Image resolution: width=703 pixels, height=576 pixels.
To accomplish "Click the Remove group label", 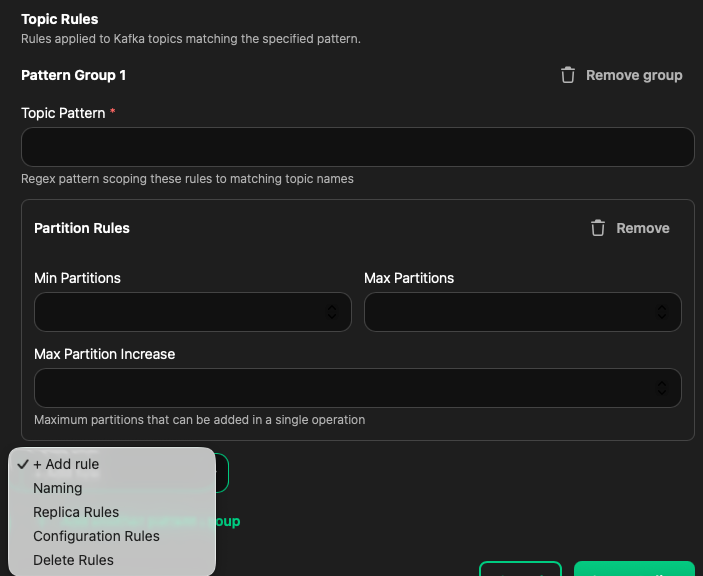I will coord(634,75).
